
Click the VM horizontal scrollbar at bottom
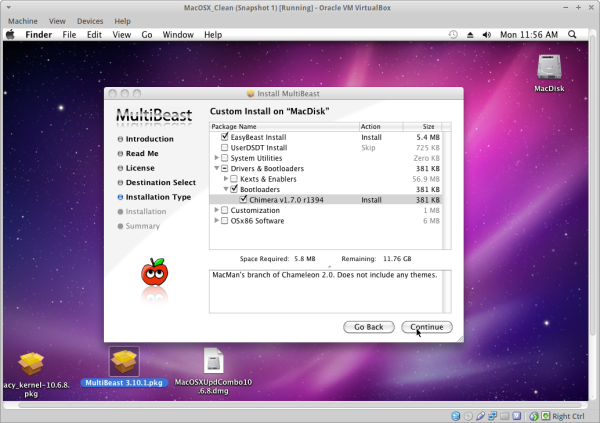[x=299, y=405]
